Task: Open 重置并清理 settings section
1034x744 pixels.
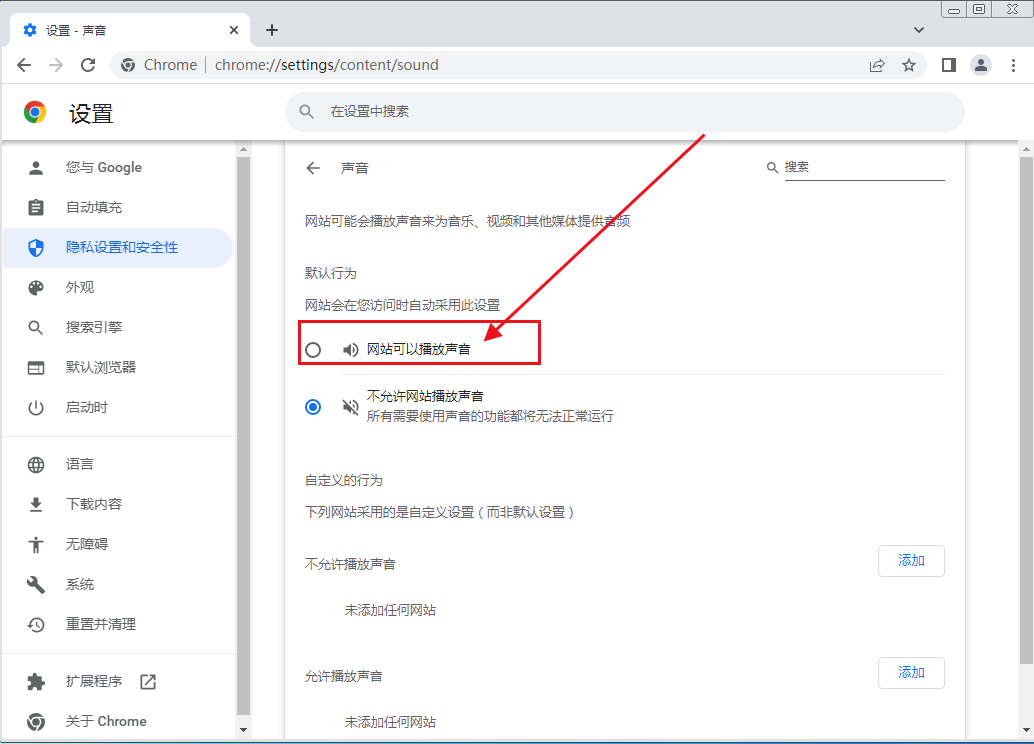Action: coord(119,625)
